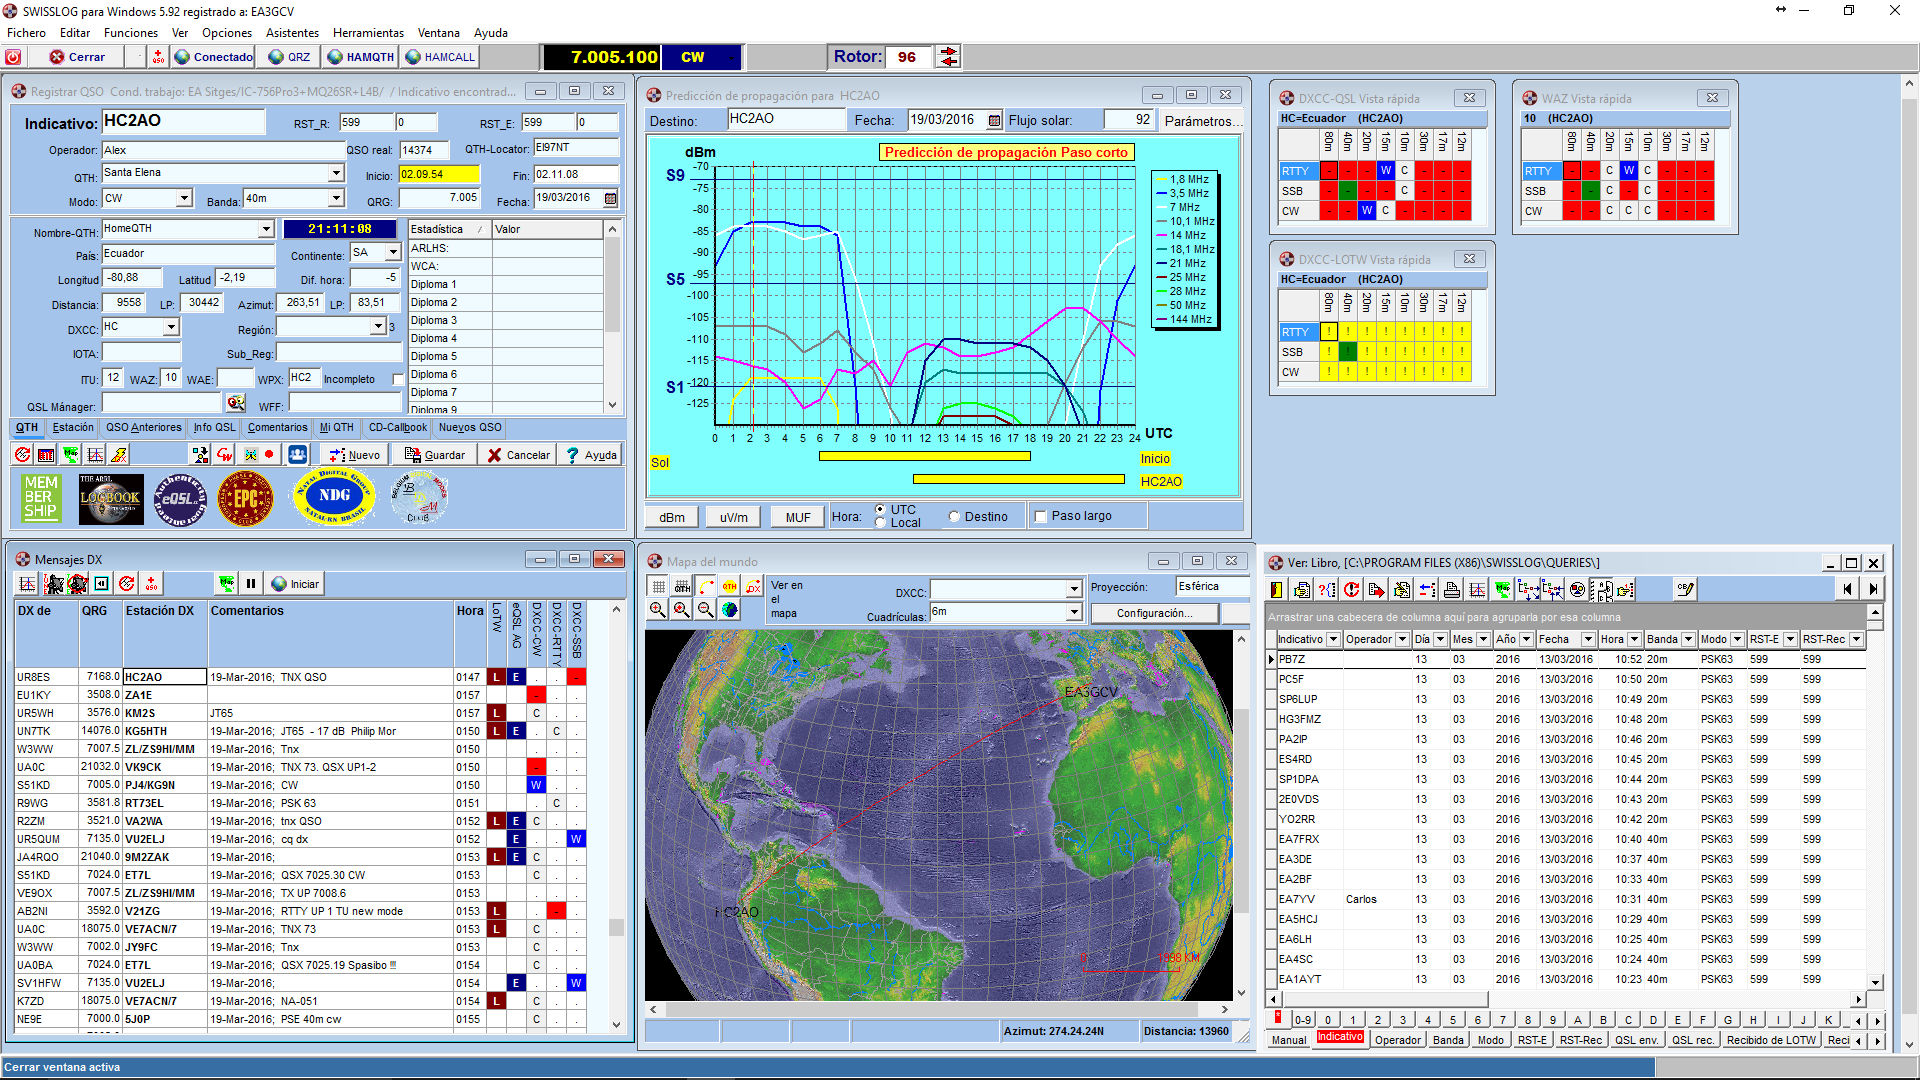Click the HAMCALL lookup button
Screen dimensions: 1920x1080
tap(440, 57)
